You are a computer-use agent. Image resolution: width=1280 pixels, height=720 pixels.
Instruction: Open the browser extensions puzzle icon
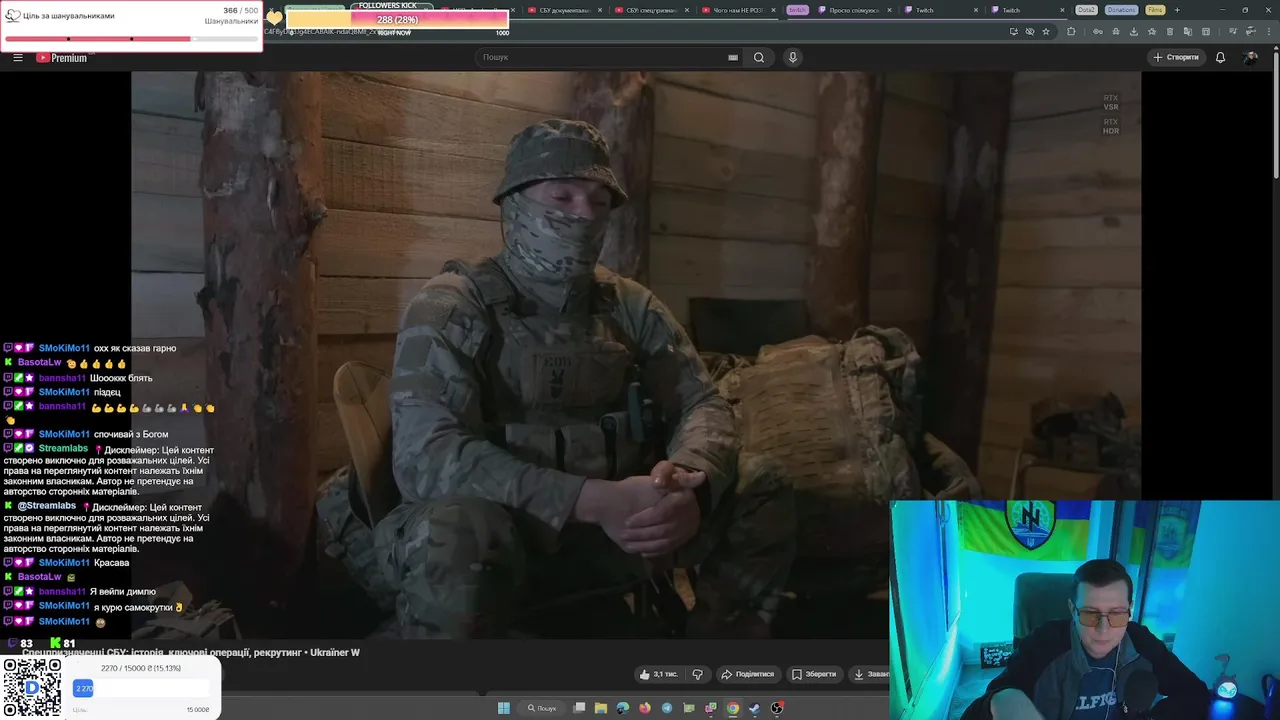click(1071, 31)
